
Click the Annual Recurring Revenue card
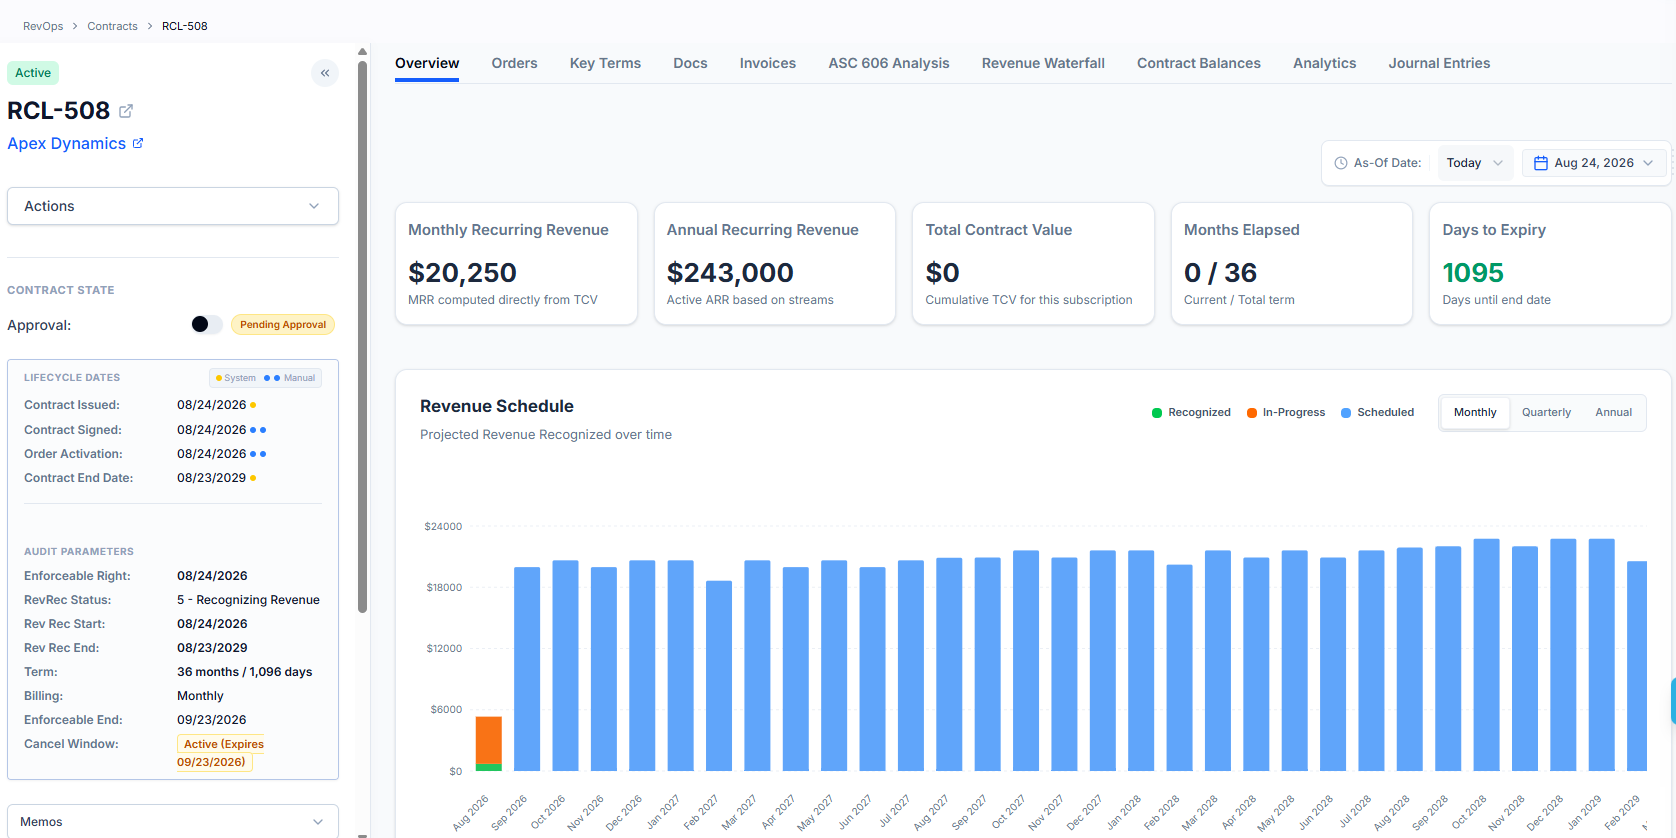click(775, 264)
